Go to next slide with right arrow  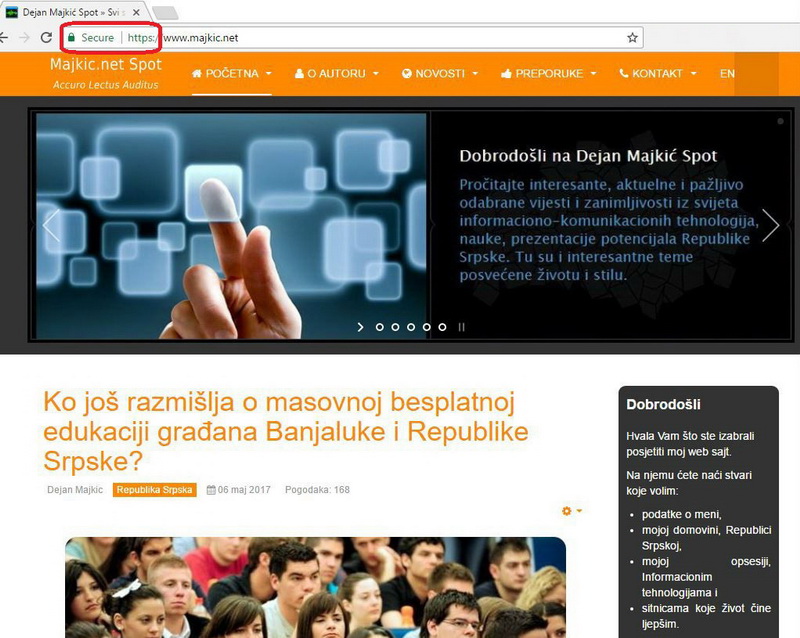click(x=770, y=225)
